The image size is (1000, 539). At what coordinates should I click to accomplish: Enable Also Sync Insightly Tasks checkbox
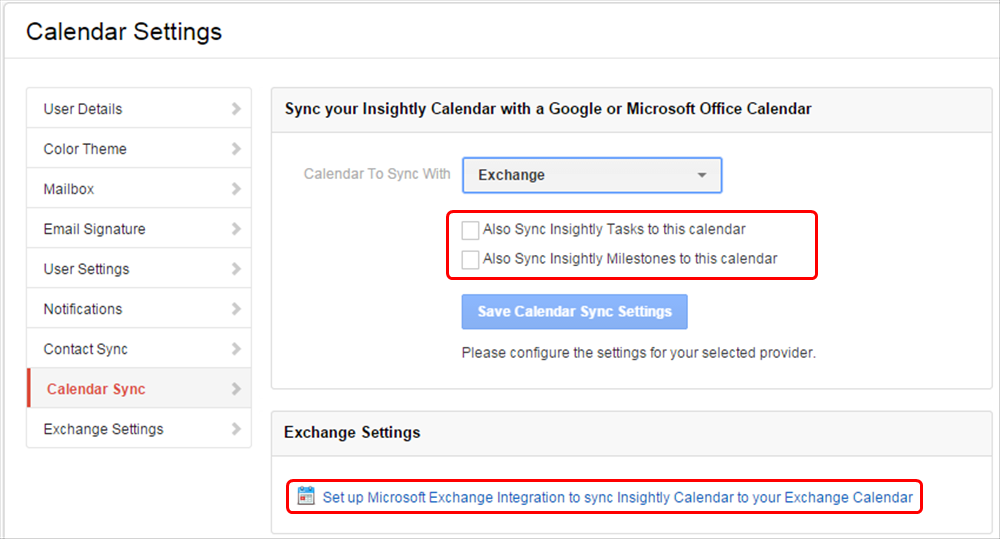(470, 230)
